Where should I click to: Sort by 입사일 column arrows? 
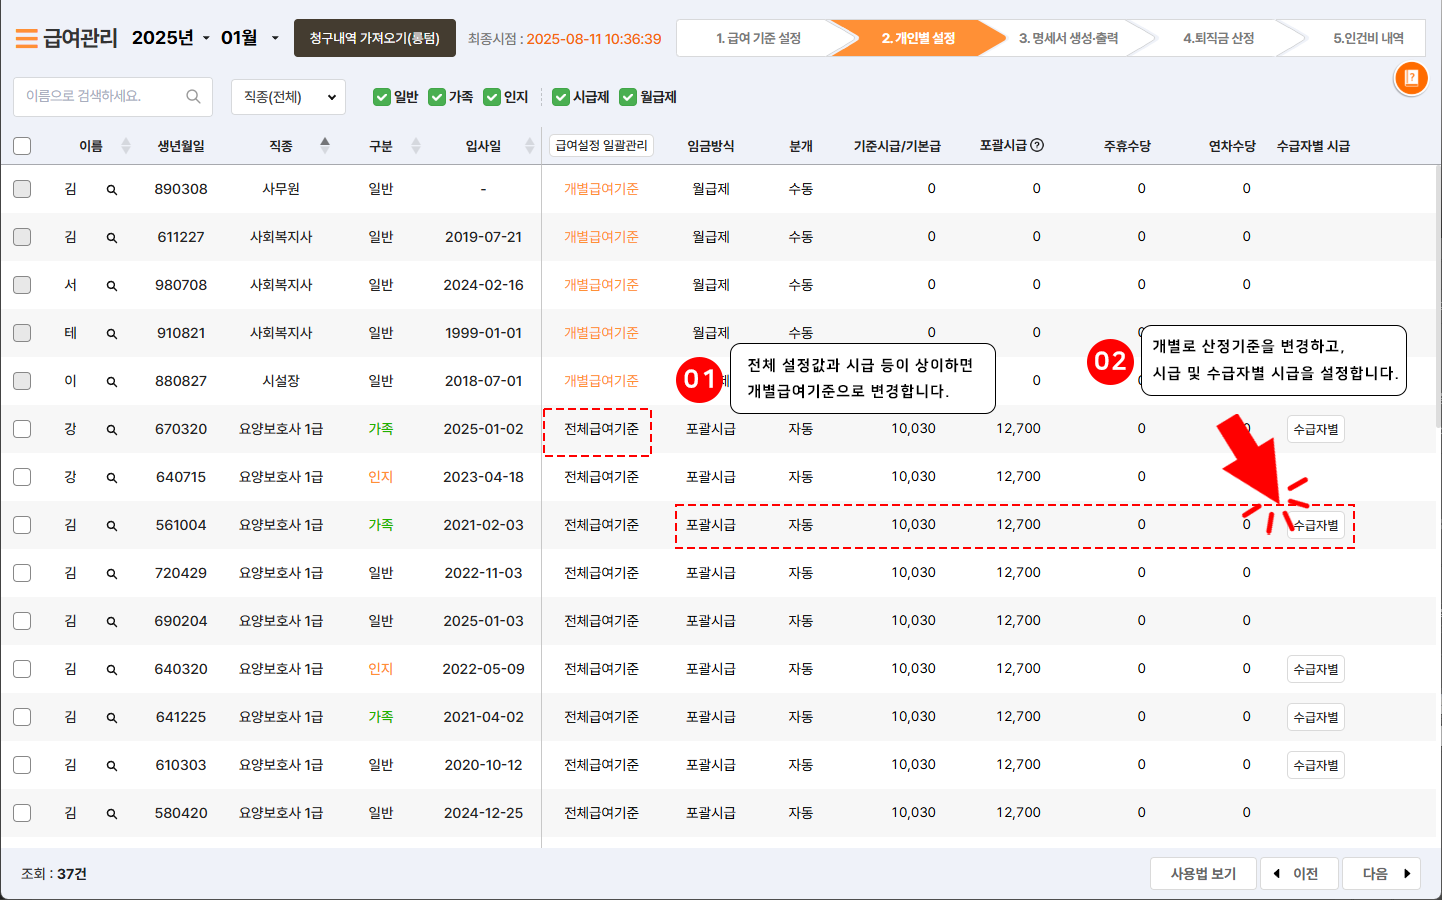click(530, 146)
